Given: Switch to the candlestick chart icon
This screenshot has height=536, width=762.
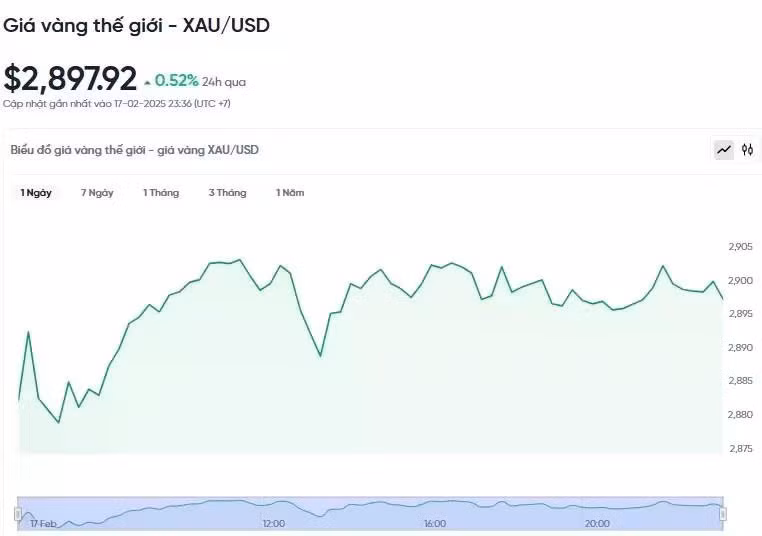Looking at the screenshot, I should coord(747,150).
